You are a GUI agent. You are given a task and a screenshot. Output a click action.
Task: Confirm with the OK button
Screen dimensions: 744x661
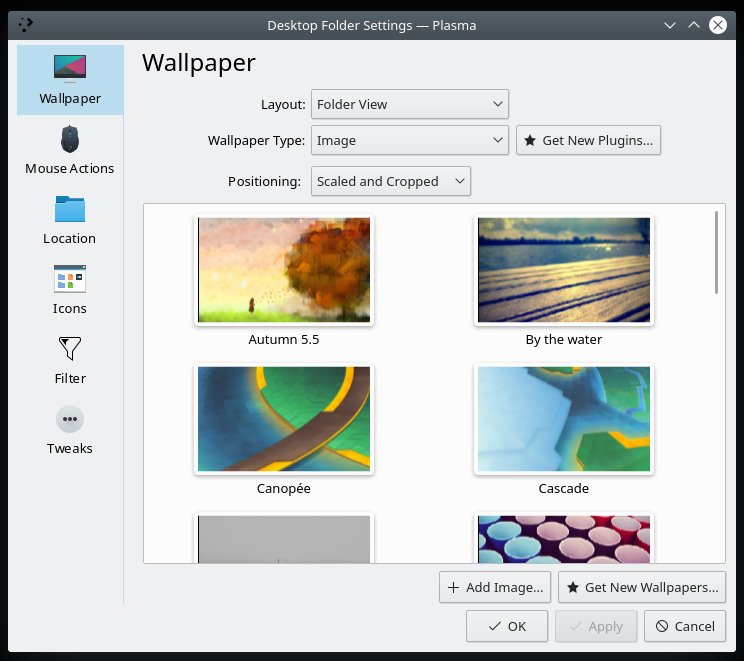point(507,626)
